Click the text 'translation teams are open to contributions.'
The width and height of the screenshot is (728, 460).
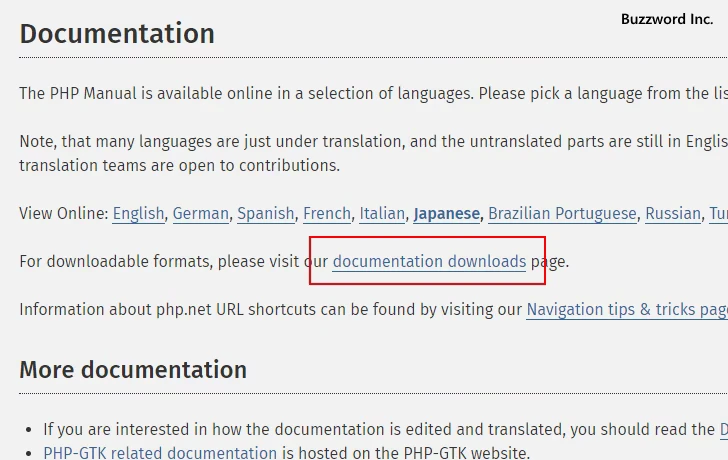pyautogui.click(x=180, y=166)
